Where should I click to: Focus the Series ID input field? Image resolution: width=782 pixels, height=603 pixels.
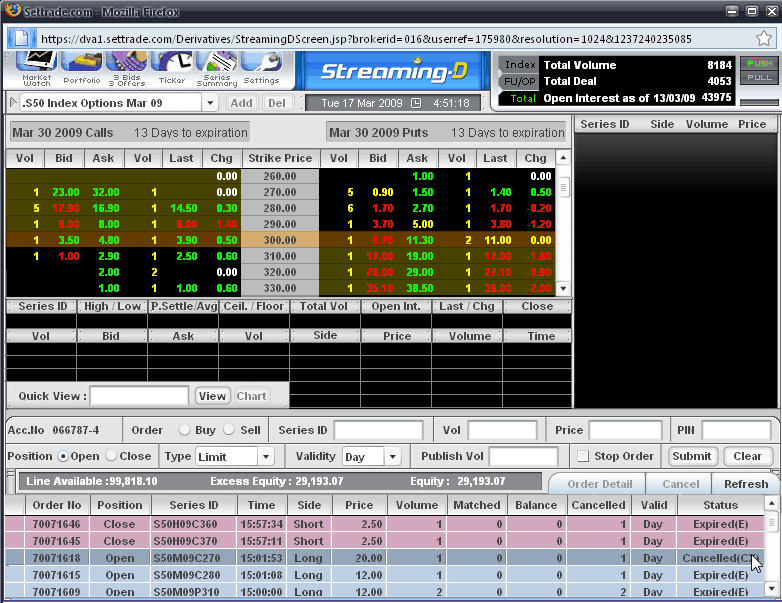coord(379,430)
